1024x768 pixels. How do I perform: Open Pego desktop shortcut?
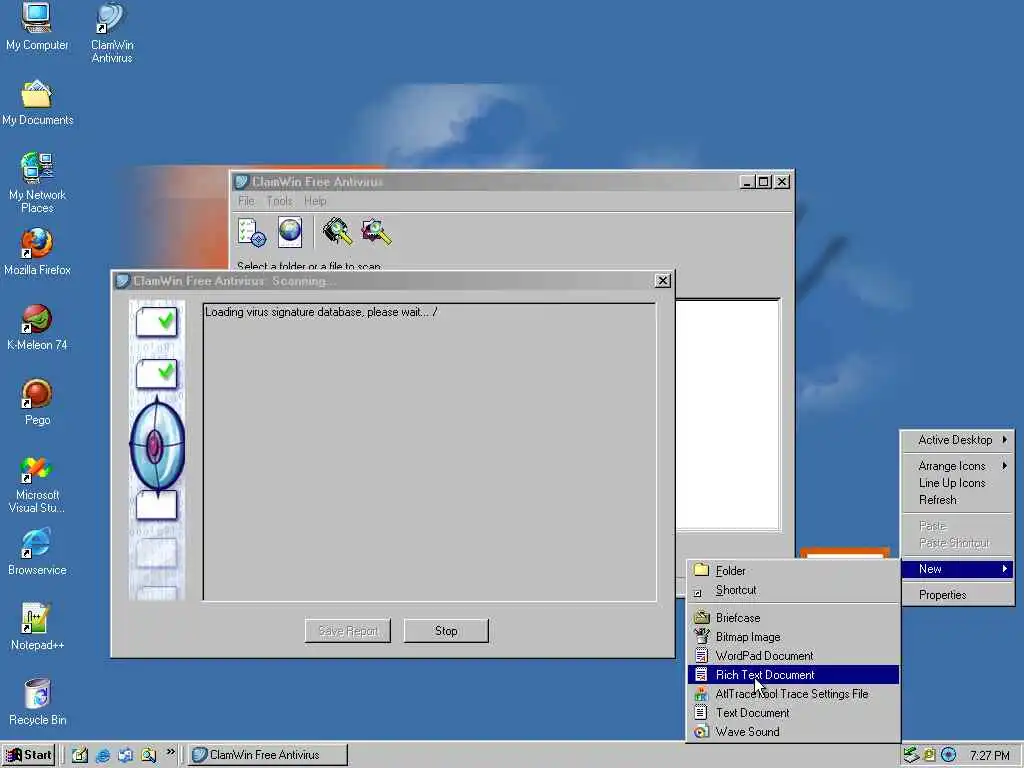click(37, 402)
